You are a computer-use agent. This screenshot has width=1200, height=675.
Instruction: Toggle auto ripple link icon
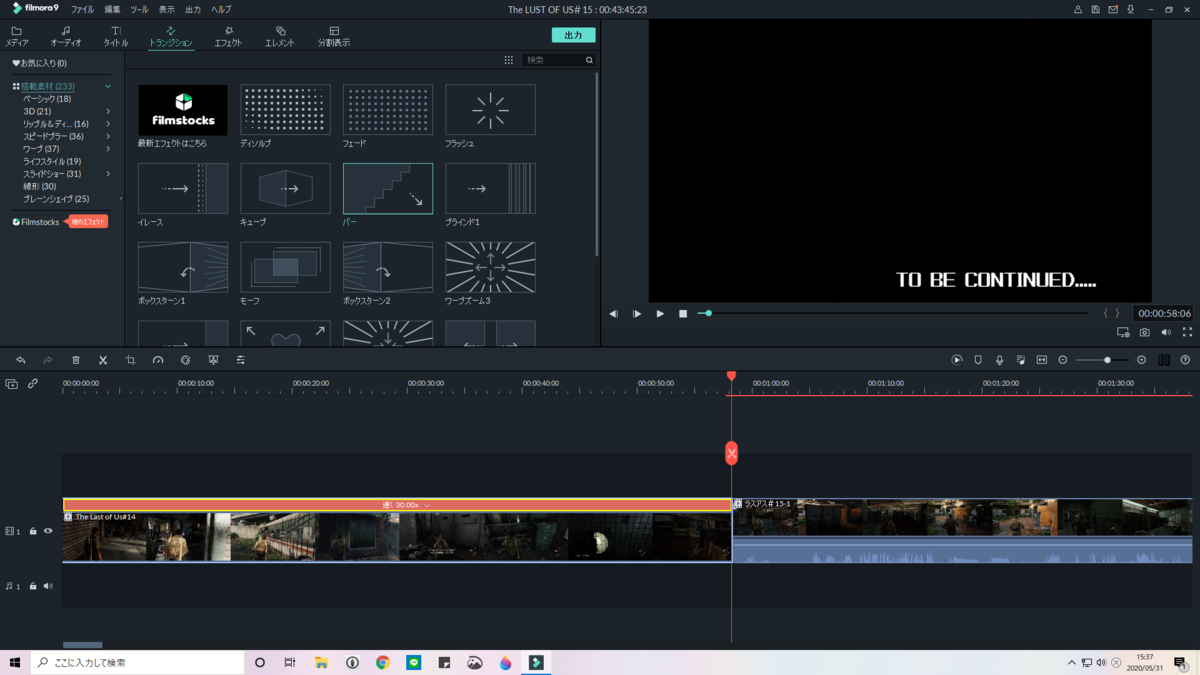point(33,384)
